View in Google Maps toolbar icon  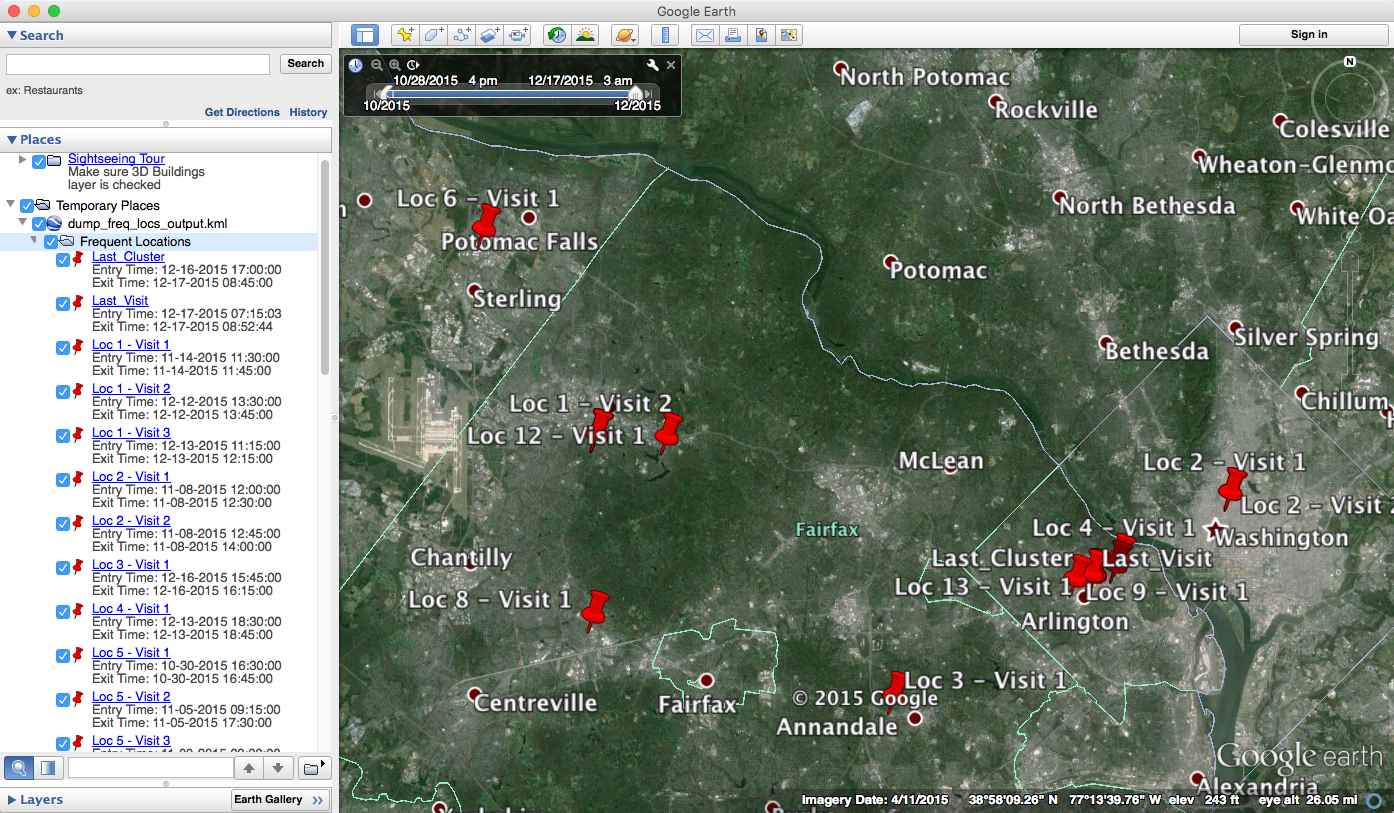pos(761,35)
